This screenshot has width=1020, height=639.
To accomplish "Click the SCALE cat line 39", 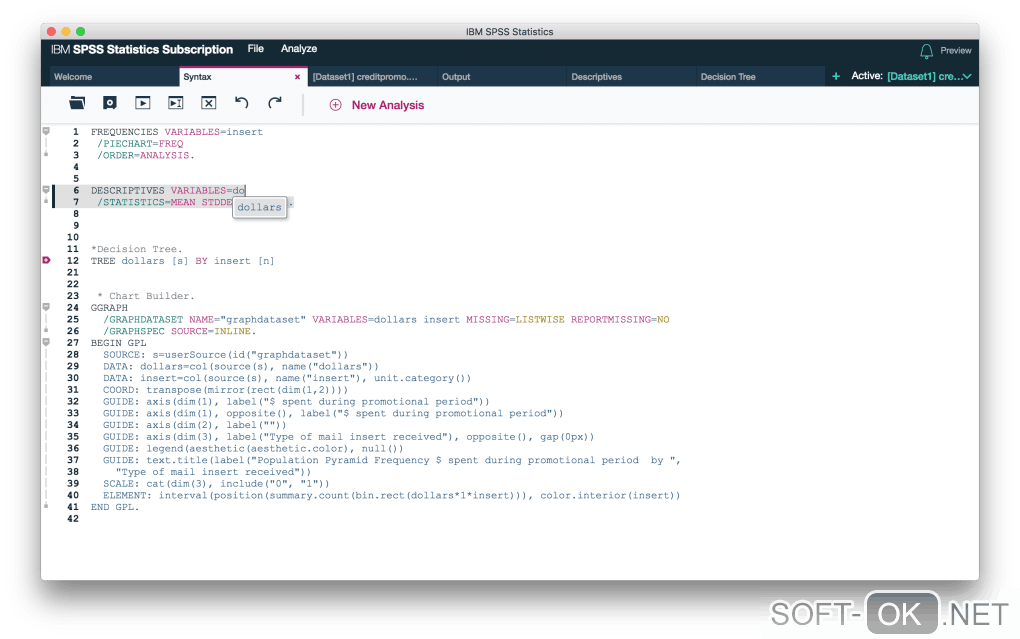I will (216, 483).
